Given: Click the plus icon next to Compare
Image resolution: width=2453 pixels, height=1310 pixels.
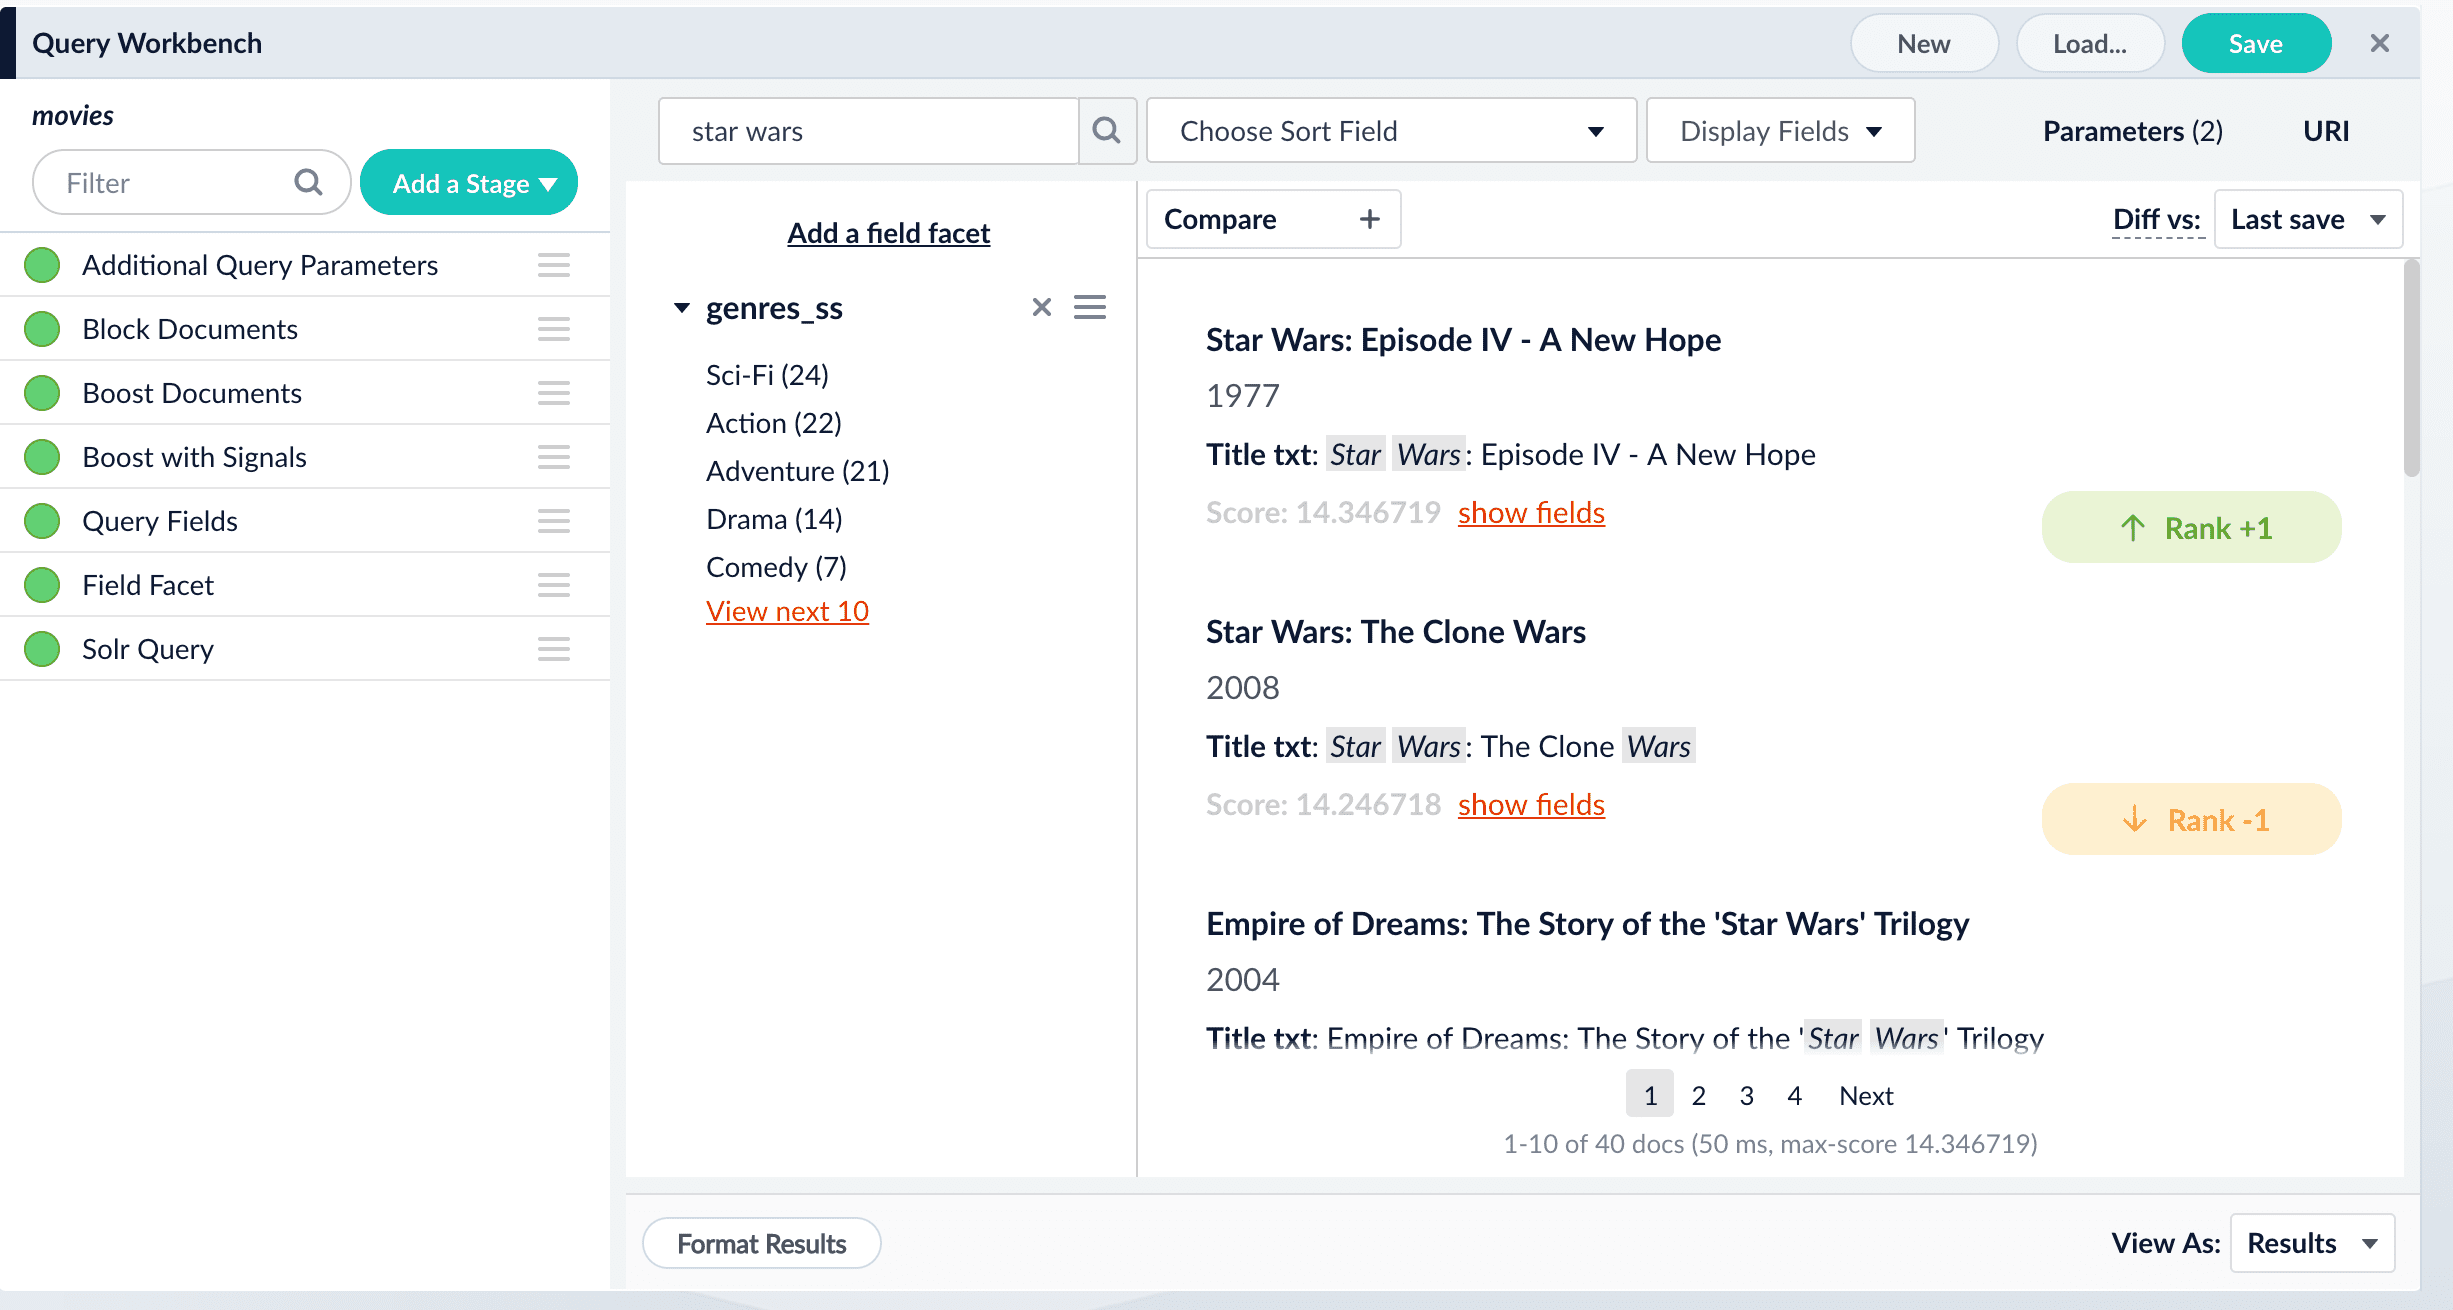Looking at the screenshot, I should [1369, 219].
